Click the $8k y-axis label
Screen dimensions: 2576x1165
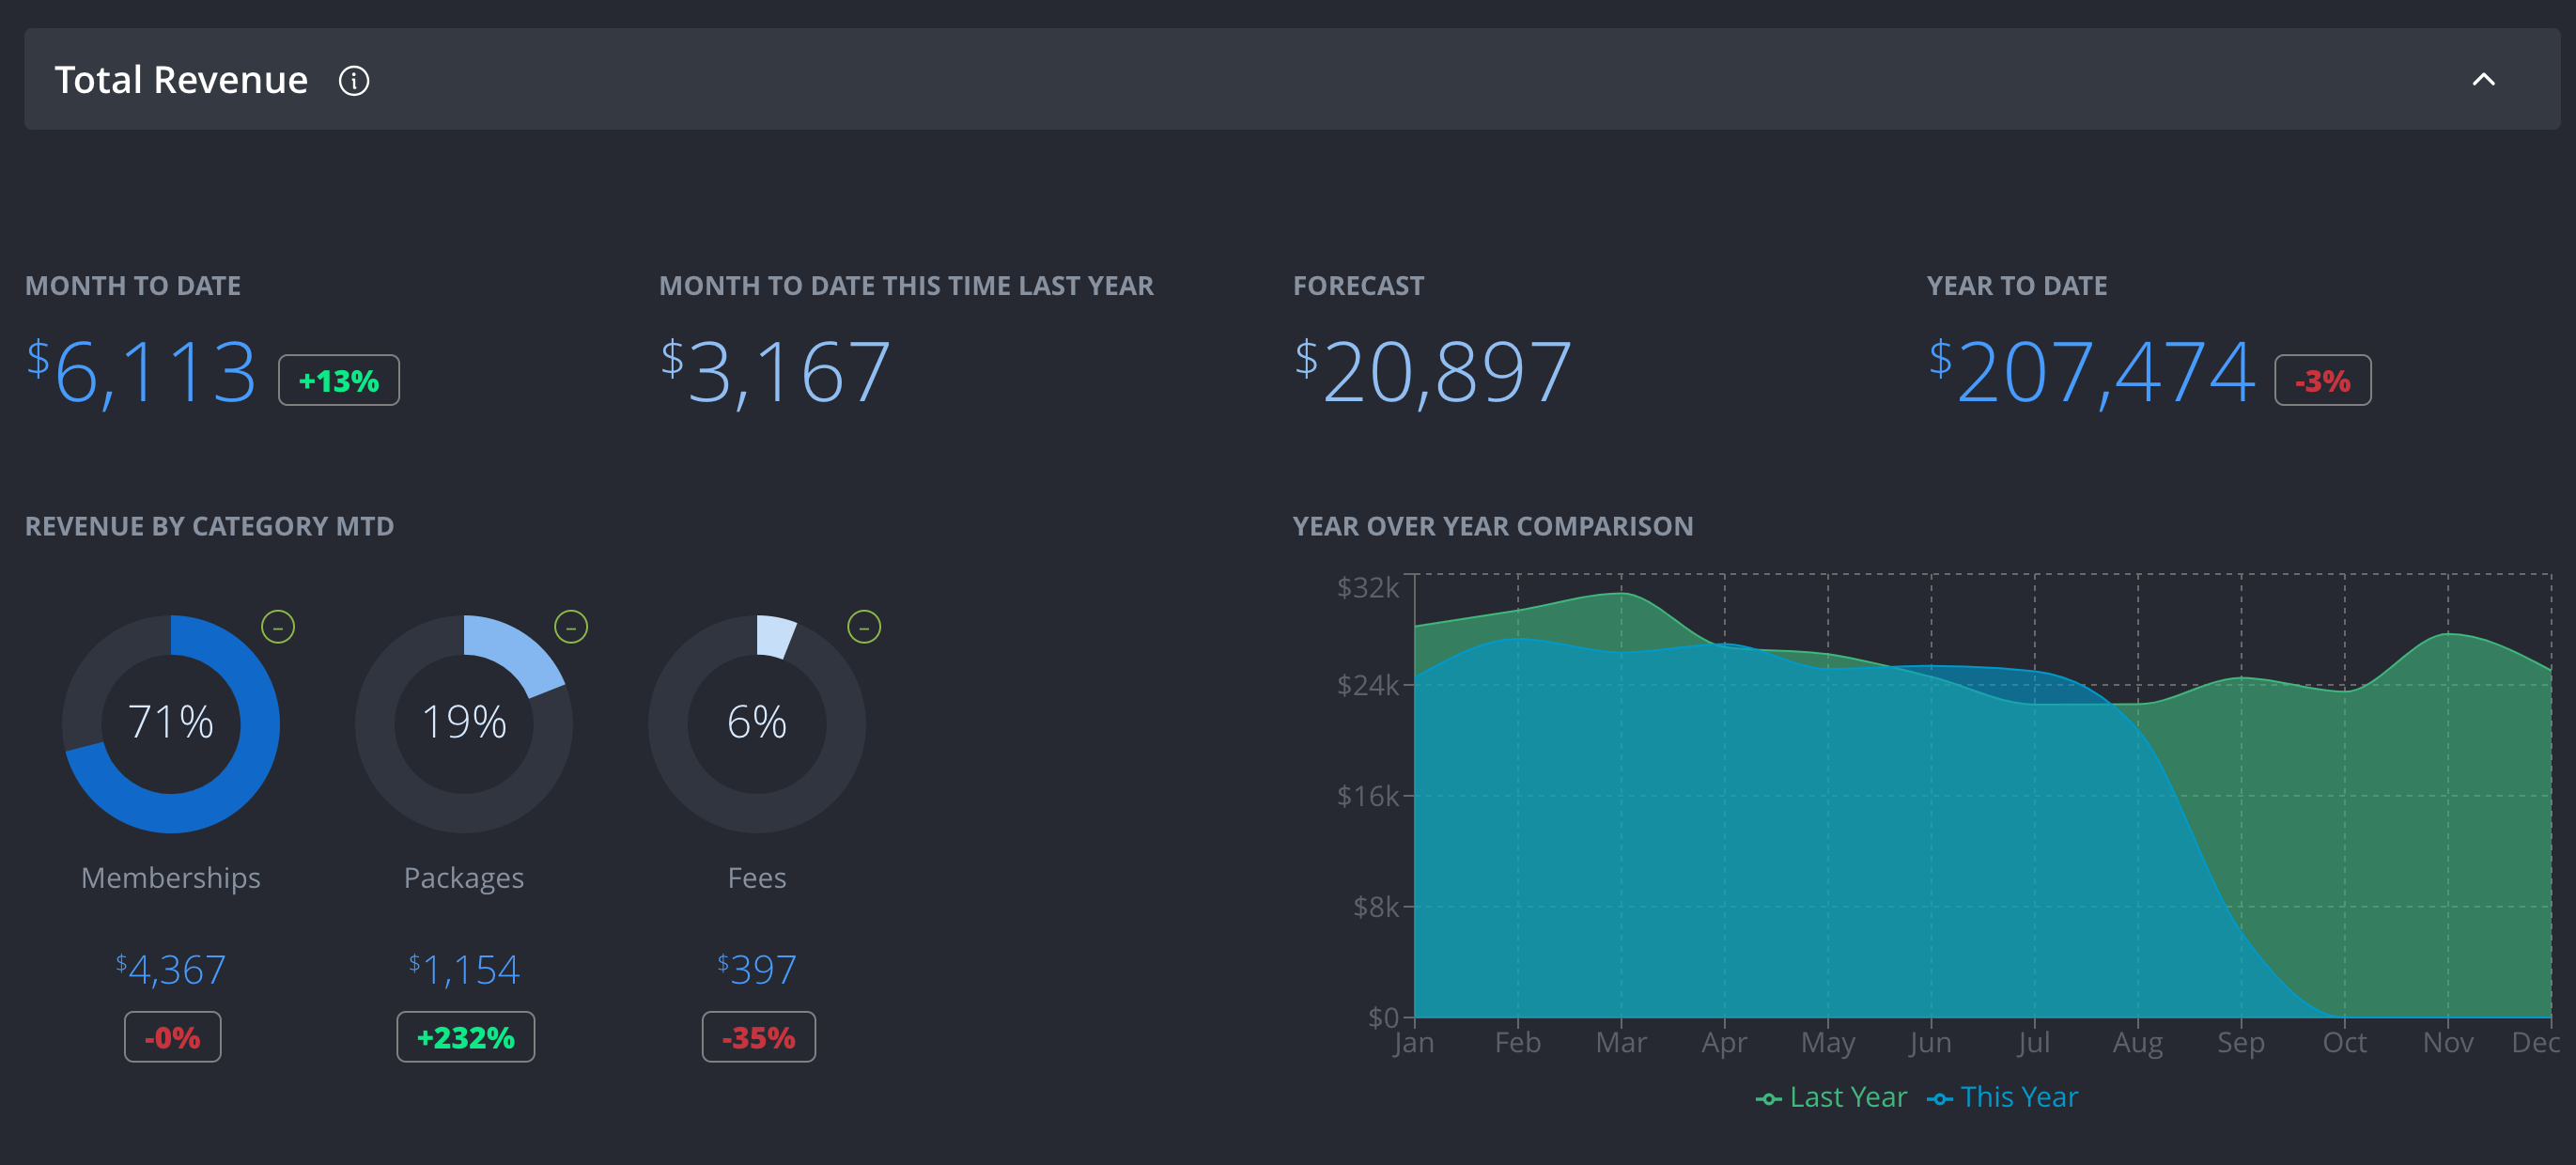click(1376, 907)
